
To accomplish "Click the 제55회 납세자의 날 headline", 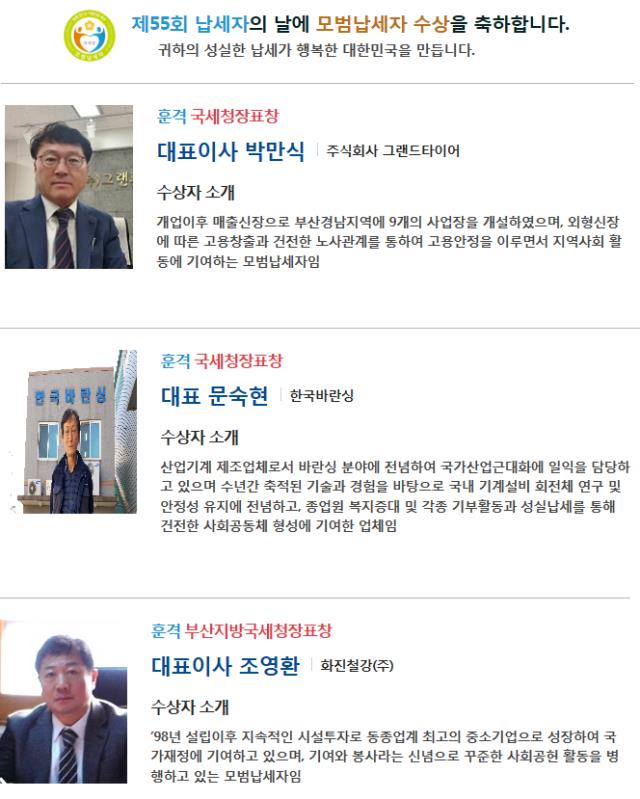I will [350, 23].
